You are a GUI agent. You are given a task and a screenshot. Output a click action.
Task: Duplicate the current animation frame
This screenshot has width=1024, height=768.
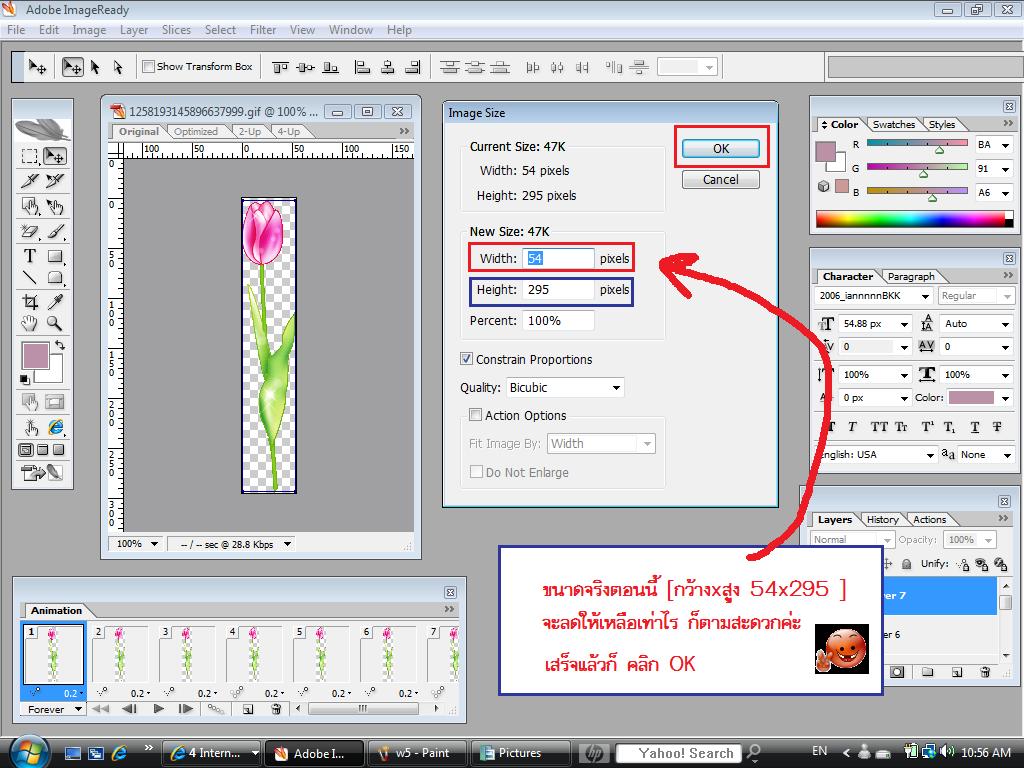(x=248, y=709)
